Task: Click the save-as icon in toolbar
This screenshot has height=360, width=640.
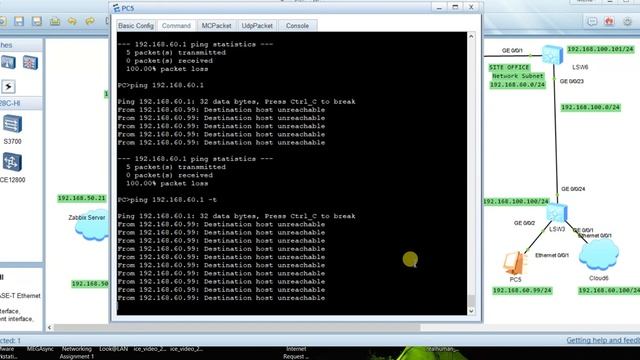Action: tap(37, 21)
